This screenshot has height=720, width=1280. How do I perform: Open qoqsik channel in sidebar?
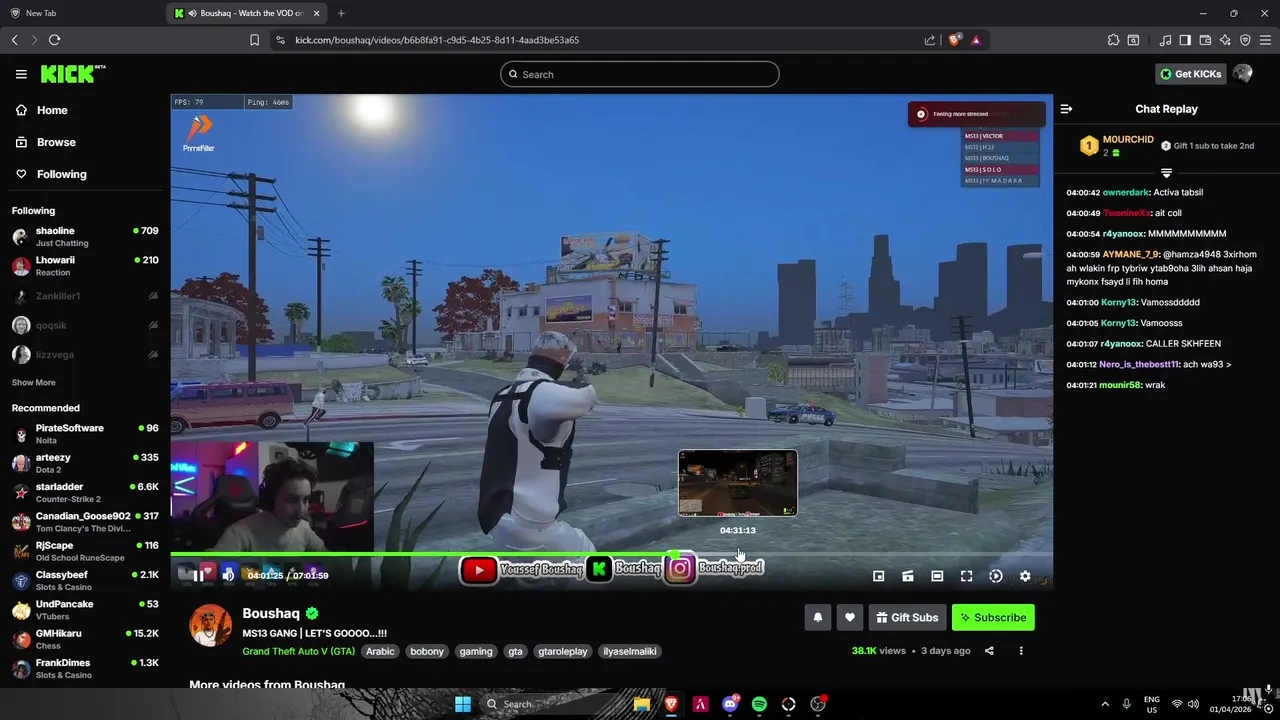85,325
